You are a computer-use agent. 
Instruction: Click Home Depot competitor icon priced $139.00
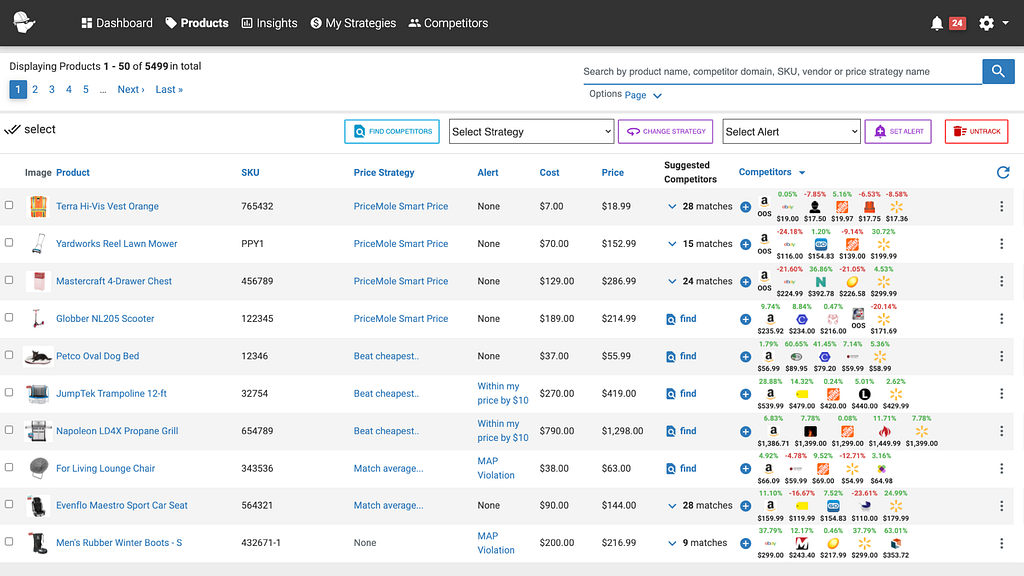pos(852,244)
